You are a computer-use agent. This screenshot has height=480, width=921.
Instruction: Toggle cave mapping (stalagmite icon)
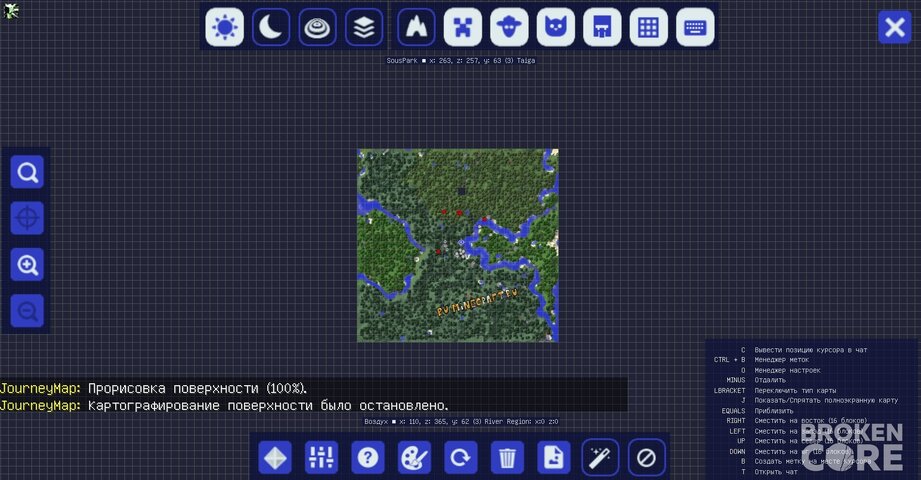click(416, 27)
